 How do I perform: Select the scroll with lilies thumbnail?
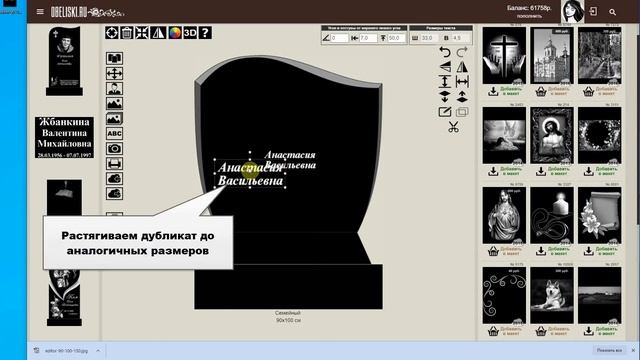[x=599, y=216]
